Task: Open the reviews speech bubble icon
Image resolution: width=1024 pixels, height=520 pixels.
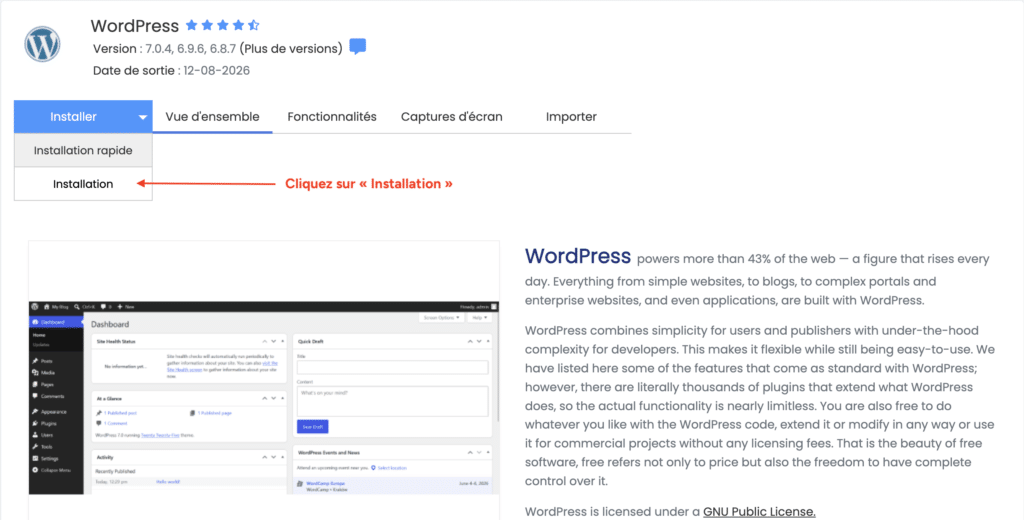Action: click(x=357, y=47)
